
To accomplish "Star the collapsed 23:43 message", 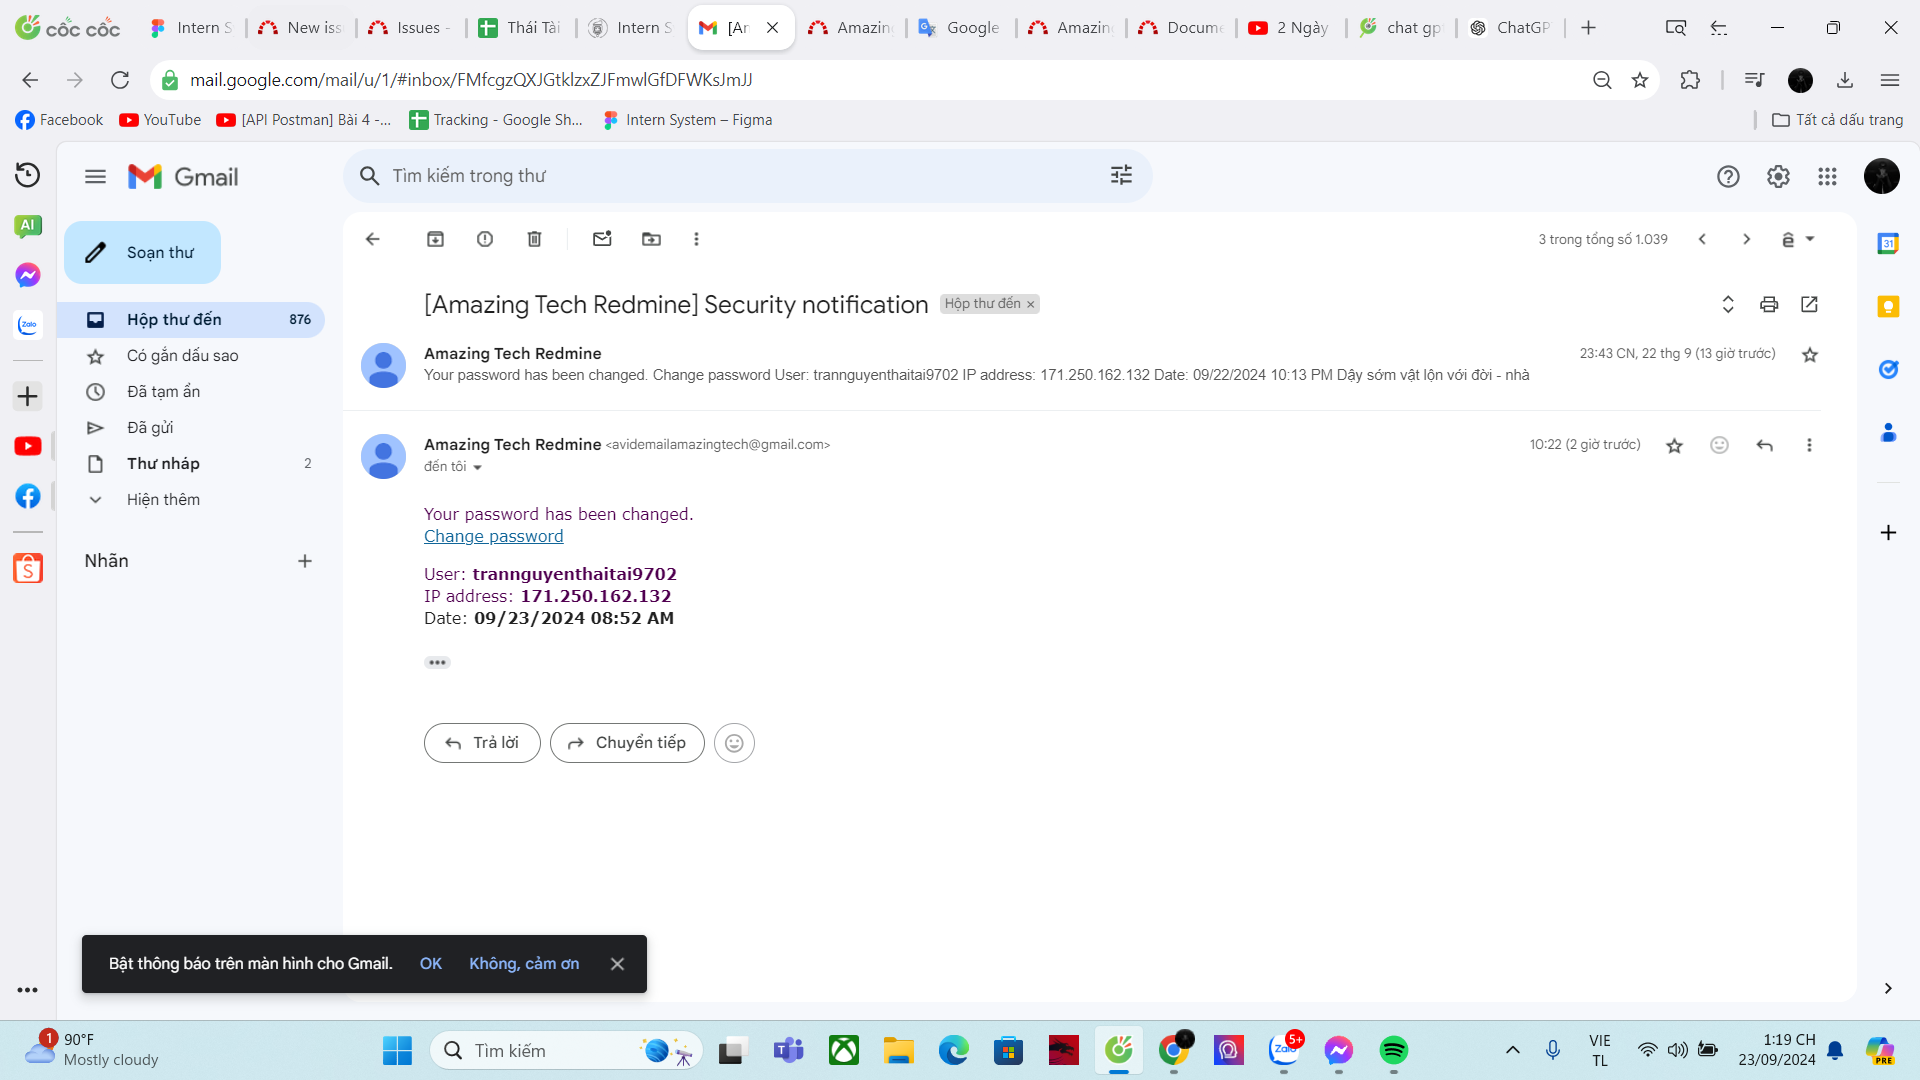I will [1809, 354].
